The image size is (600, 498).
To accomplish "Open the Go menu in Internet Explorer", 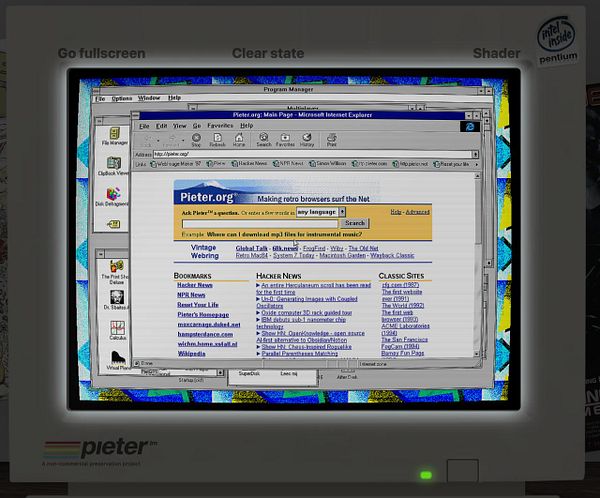I will [197, 126].
